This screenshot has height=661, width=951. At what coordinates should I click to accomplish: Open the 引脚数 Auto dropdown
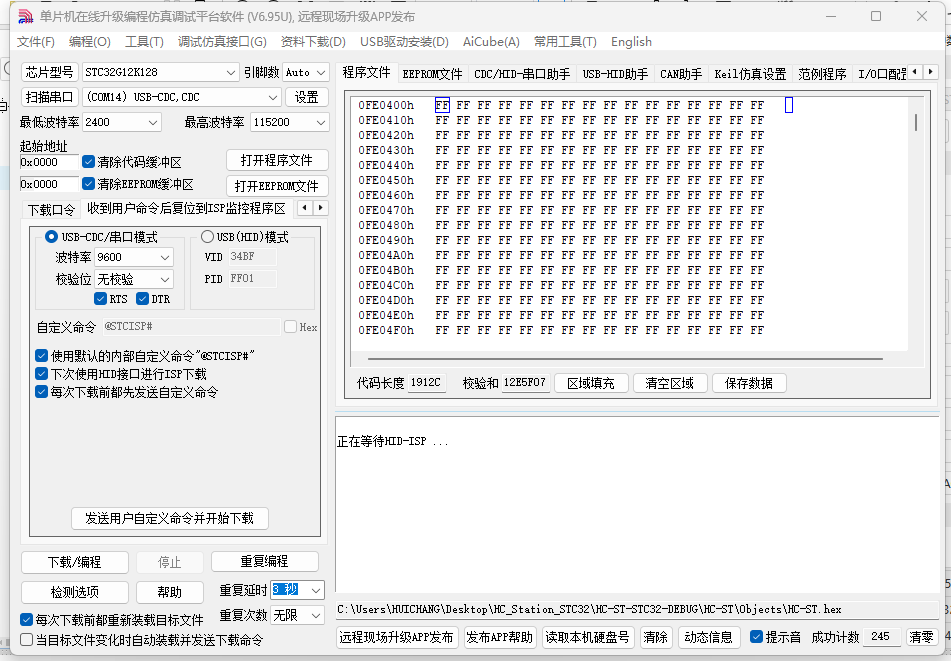pyautogui.click(x=321, y=72)
